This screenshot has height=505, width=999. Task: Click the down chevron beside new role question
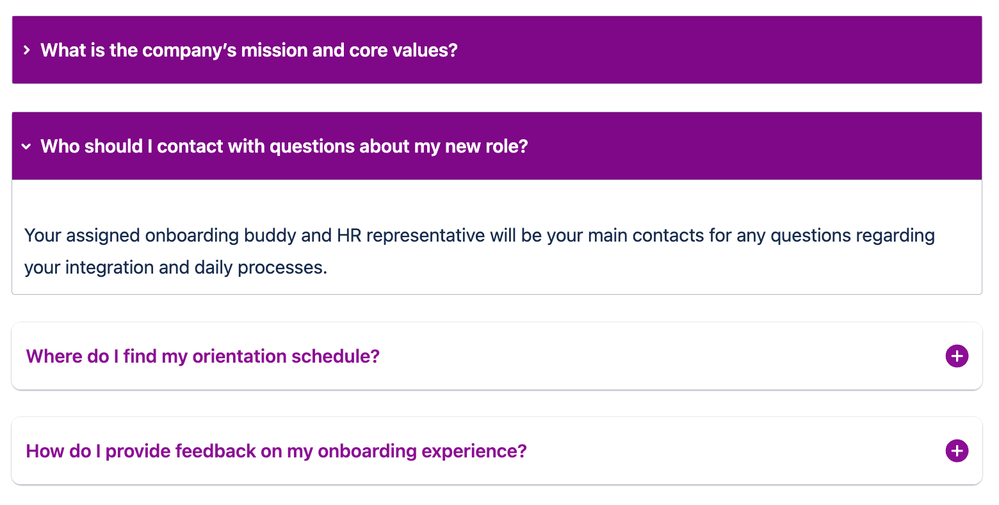[26, 146]
